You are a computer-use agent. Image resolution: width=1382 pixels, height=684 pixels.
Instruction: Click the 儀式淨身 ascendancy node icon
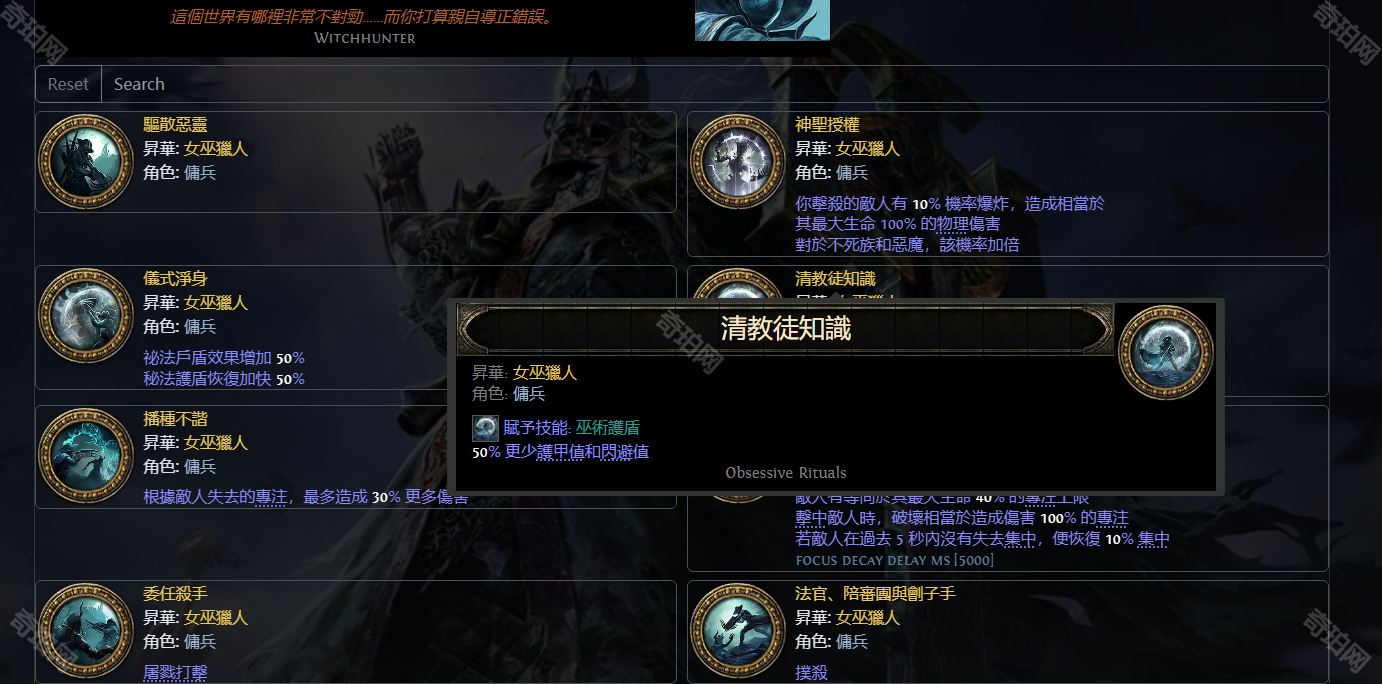pyautogui.click(x=85, y=315)
